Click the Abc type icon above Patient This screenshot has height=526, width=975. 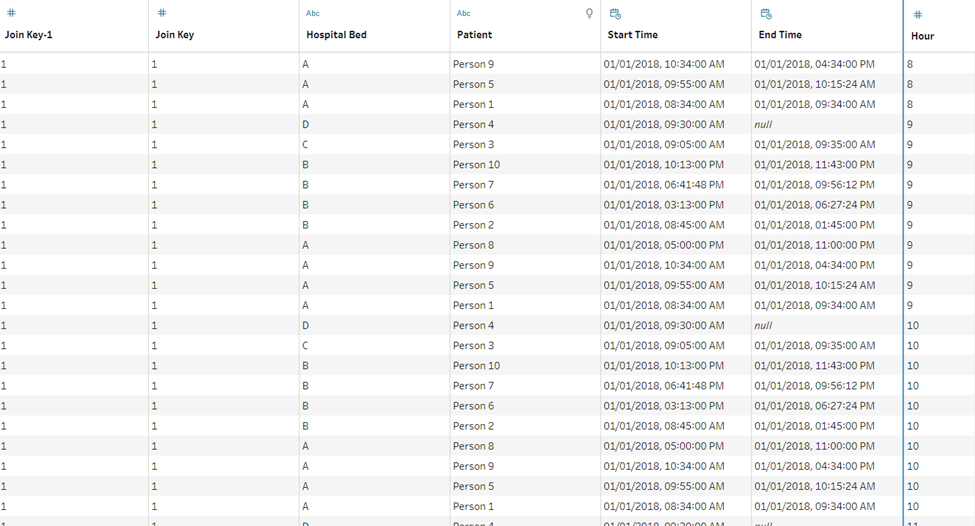click(463, 14)
